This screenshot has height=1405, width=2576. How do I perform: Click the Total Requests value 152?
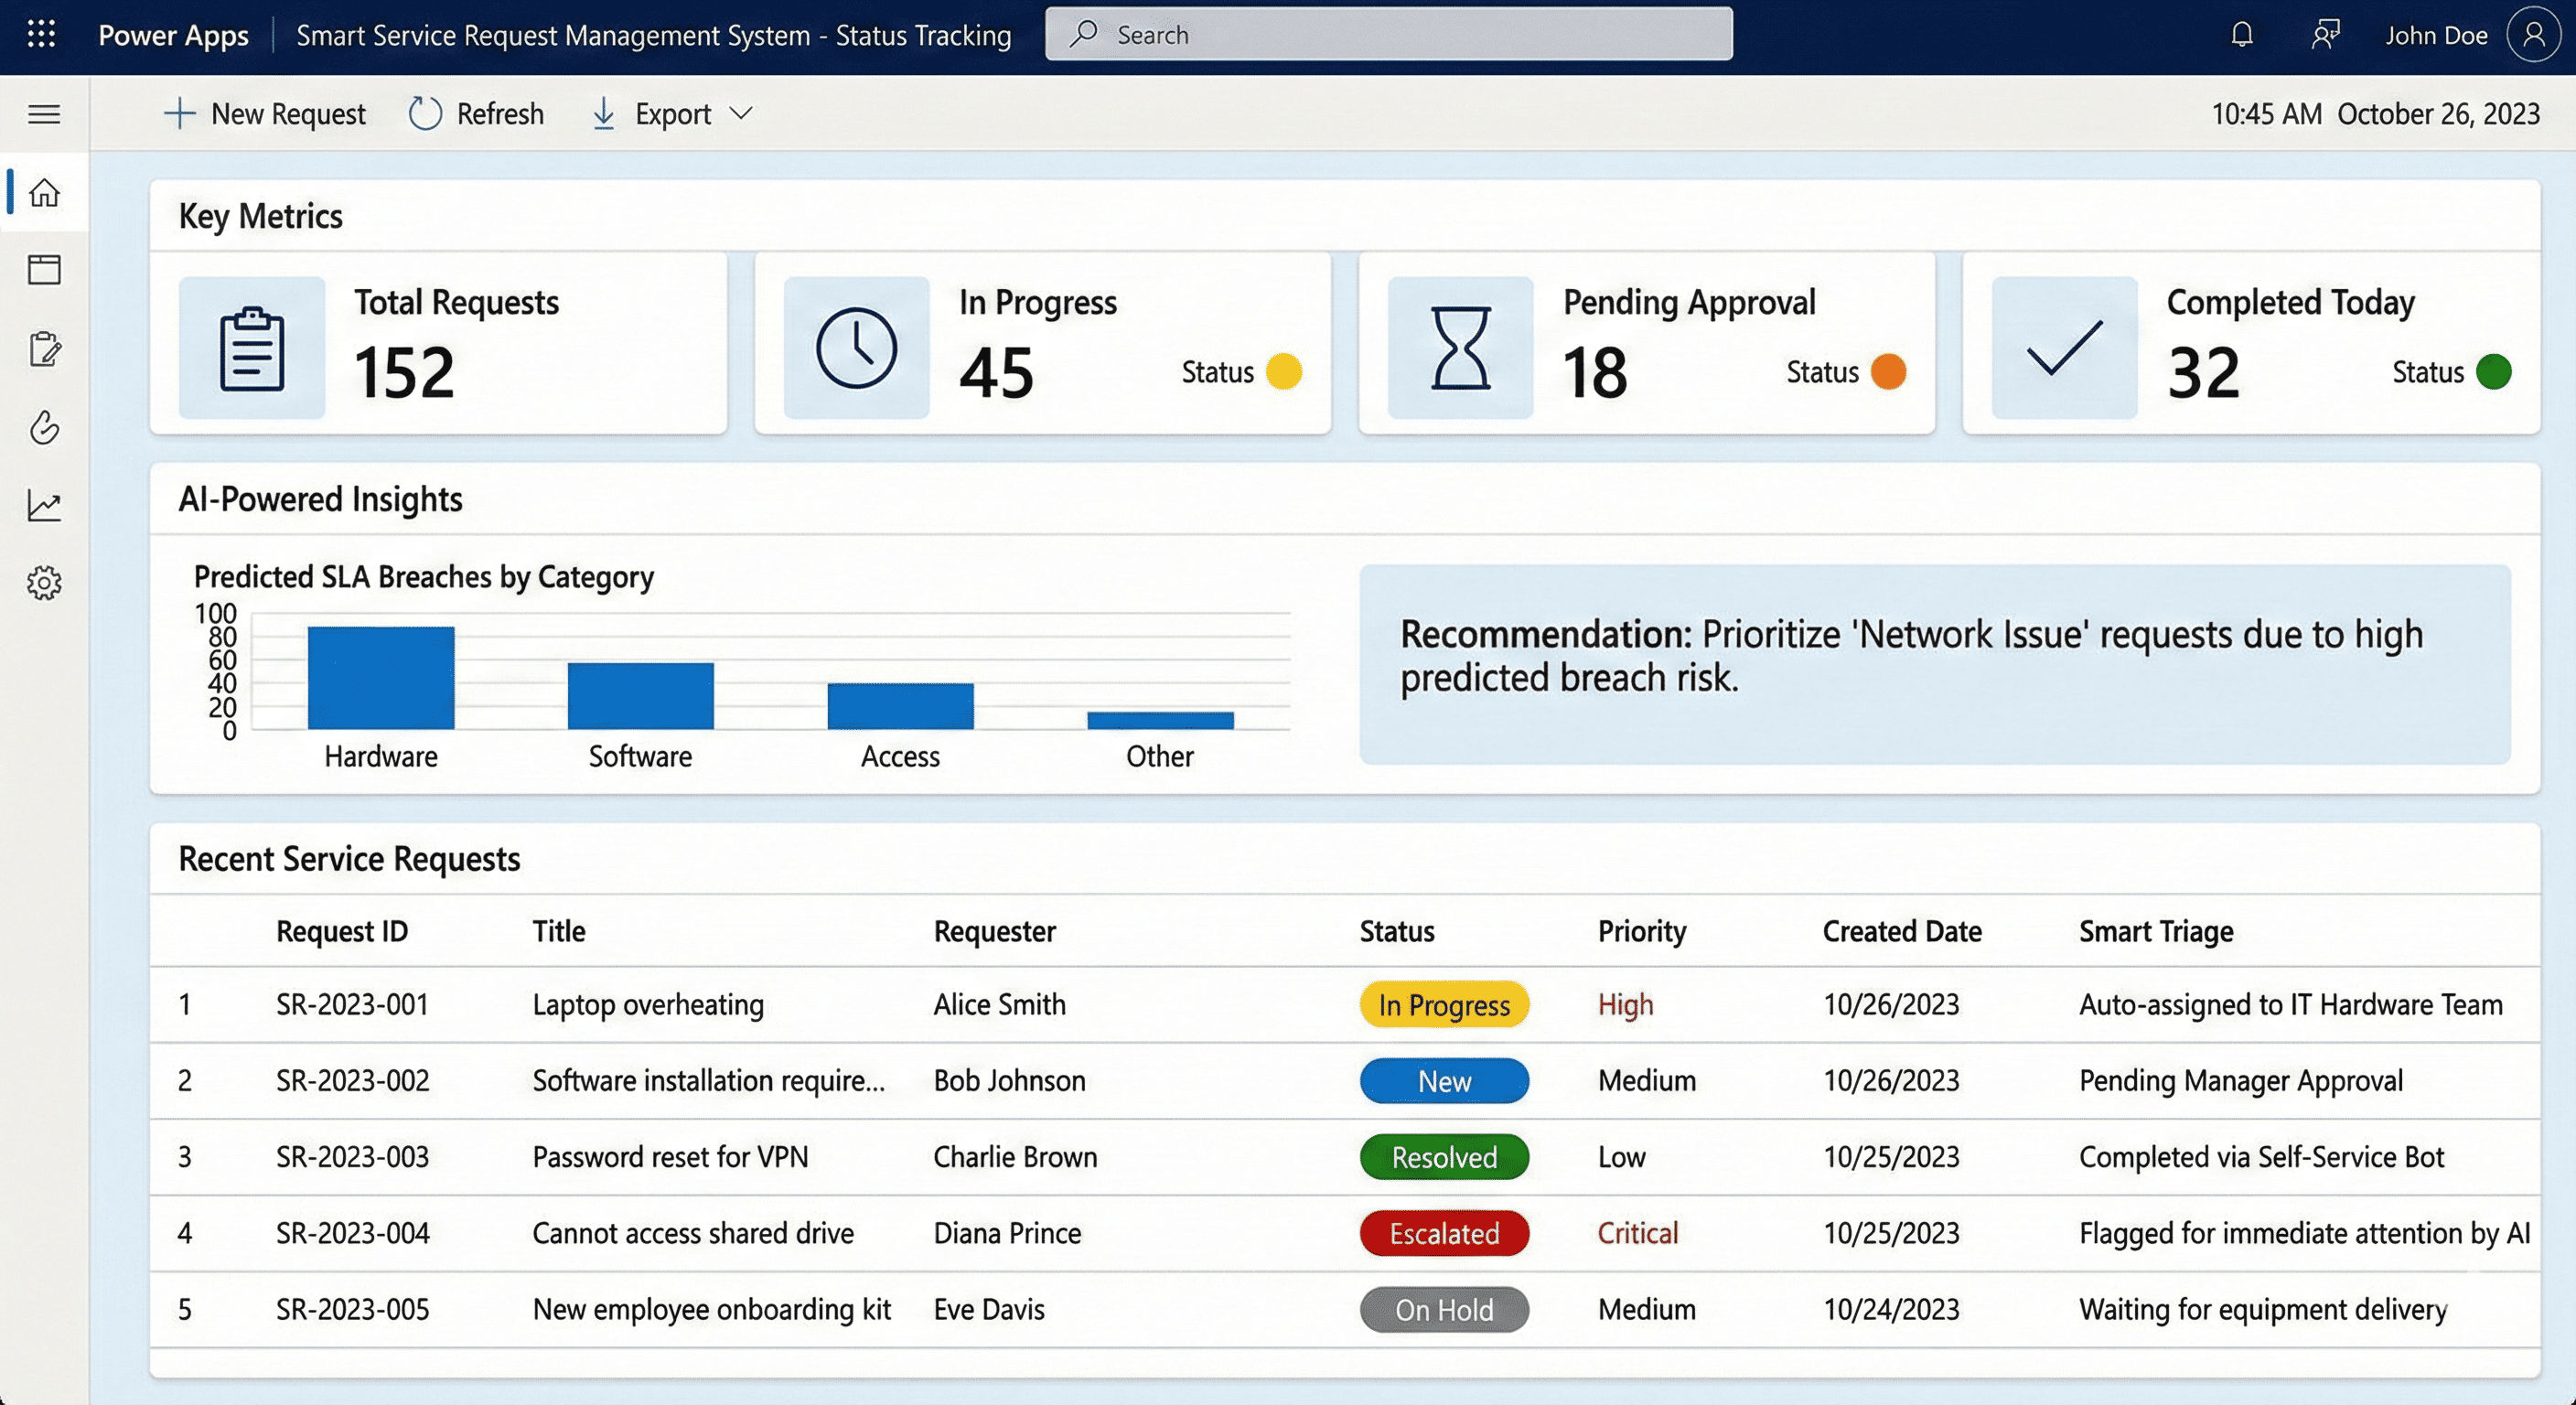404,372
